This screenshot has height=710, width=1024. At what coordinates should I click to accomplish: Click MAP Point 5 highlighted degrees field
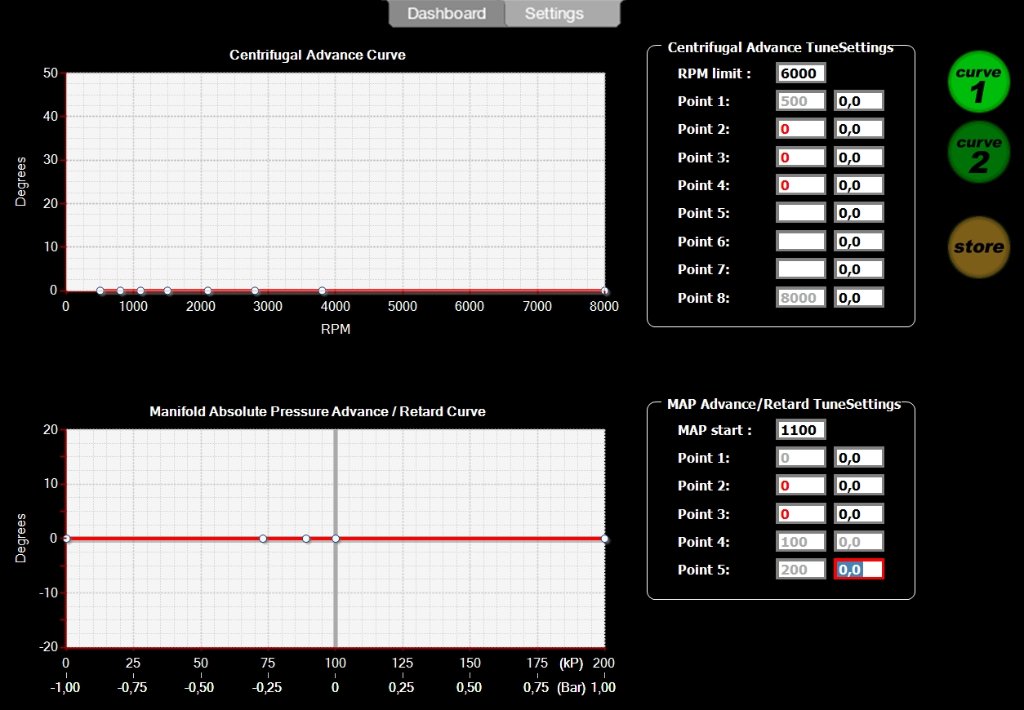(x=859, y=569)
